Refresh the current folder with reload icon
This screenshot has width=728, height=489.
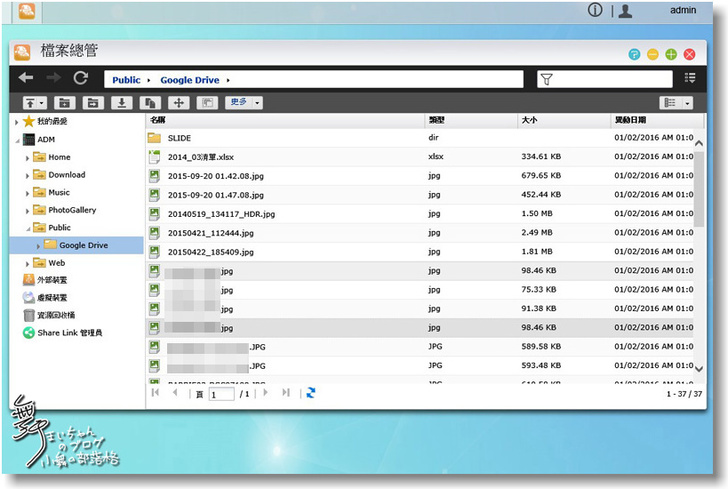click(x=80, y=79)
